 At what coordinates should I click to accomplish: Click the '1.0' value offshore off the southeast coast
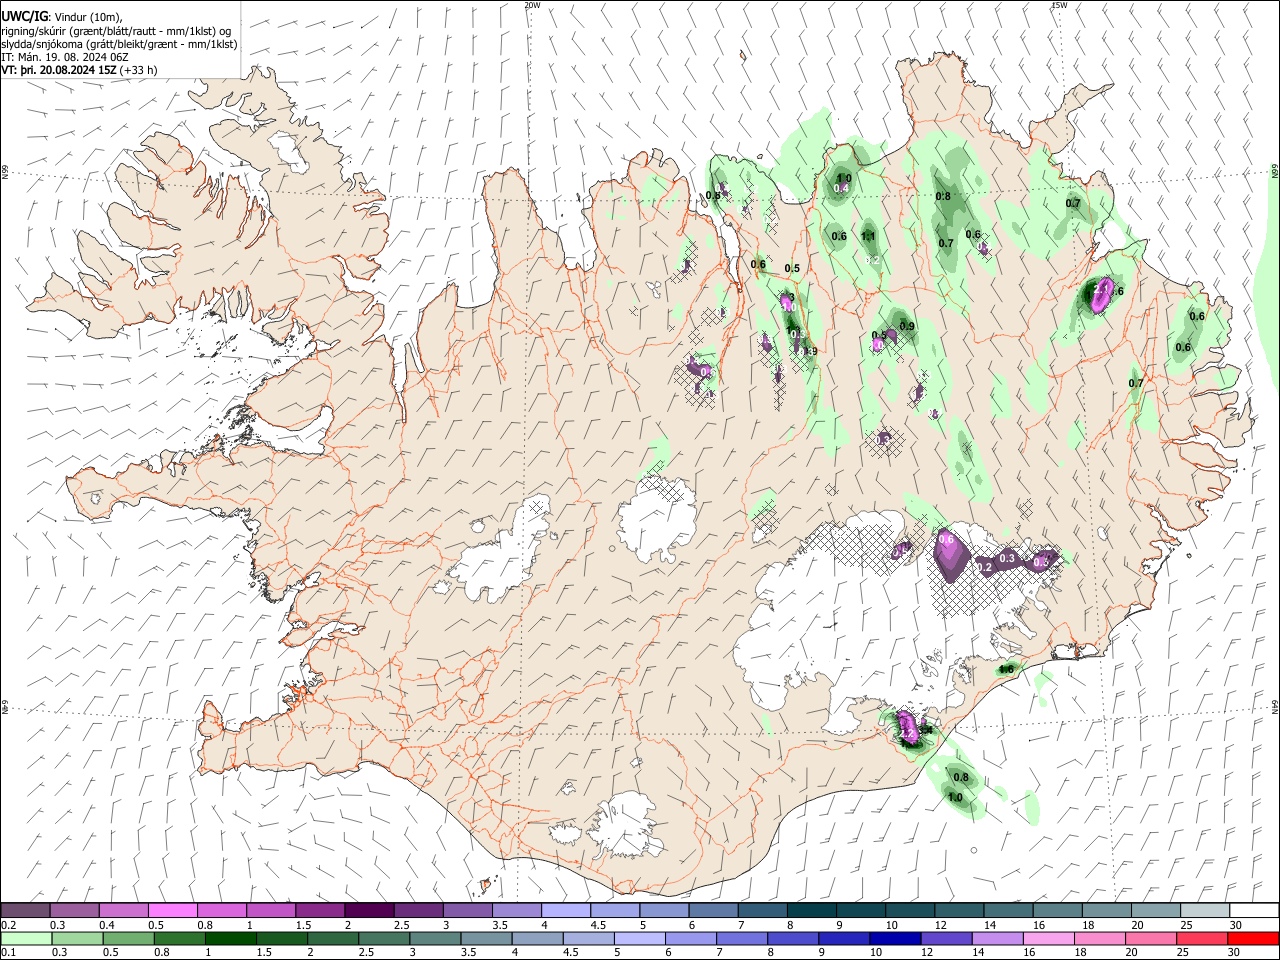click(x=955, y=797)
